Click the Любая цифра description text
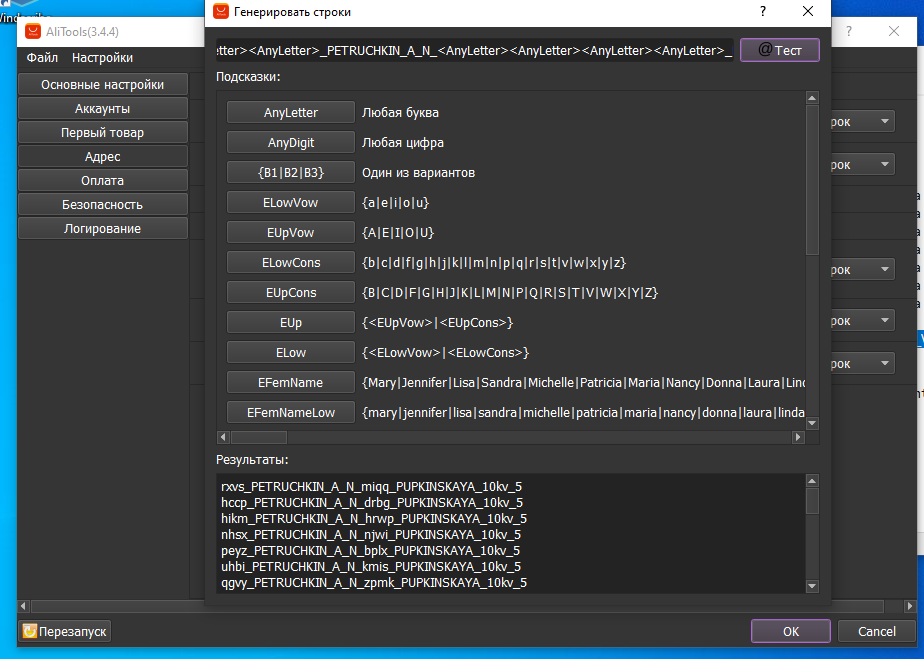This screenshot has width=924, height=659. 402,143
